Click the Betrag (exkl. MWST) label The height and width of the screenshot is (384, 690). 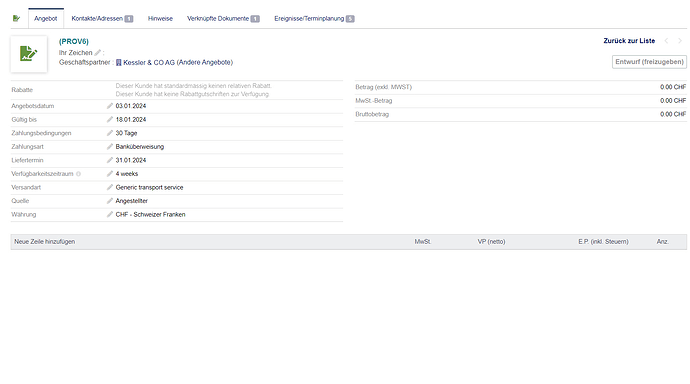(x=384, y=87)
